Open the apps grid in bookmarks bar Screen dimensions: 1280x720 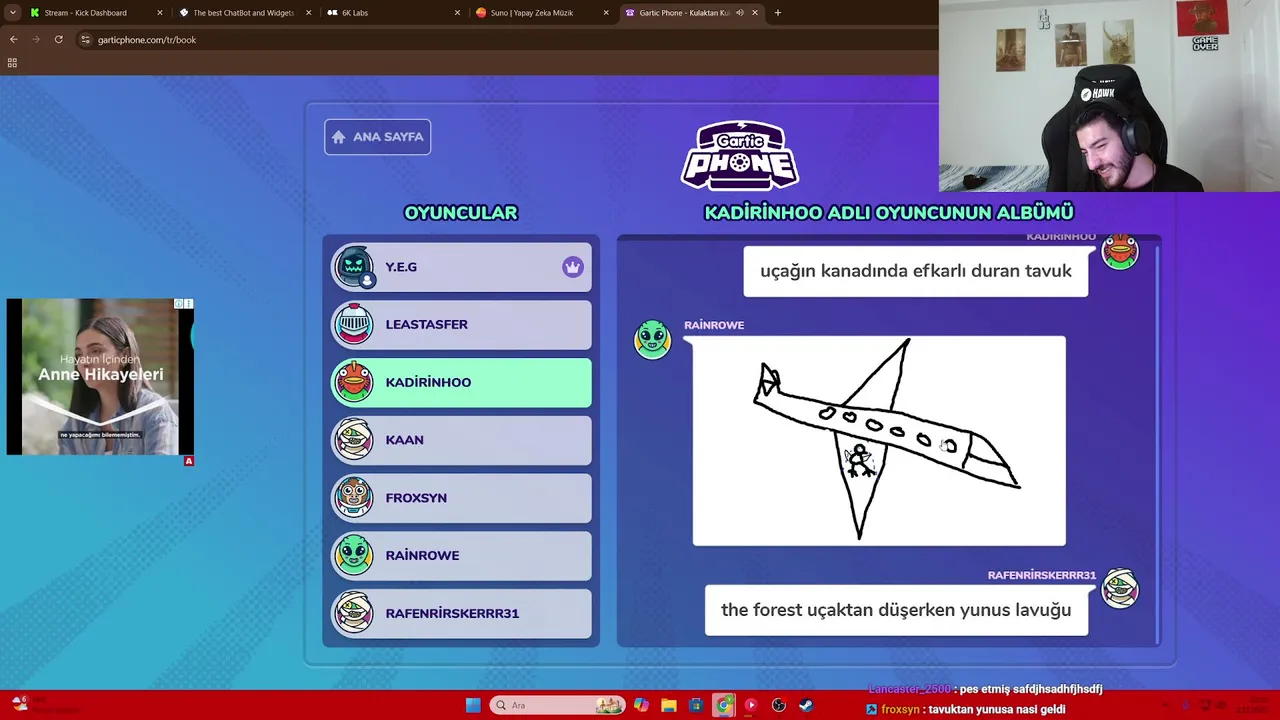pyautogui.click(x=12, y=63)
